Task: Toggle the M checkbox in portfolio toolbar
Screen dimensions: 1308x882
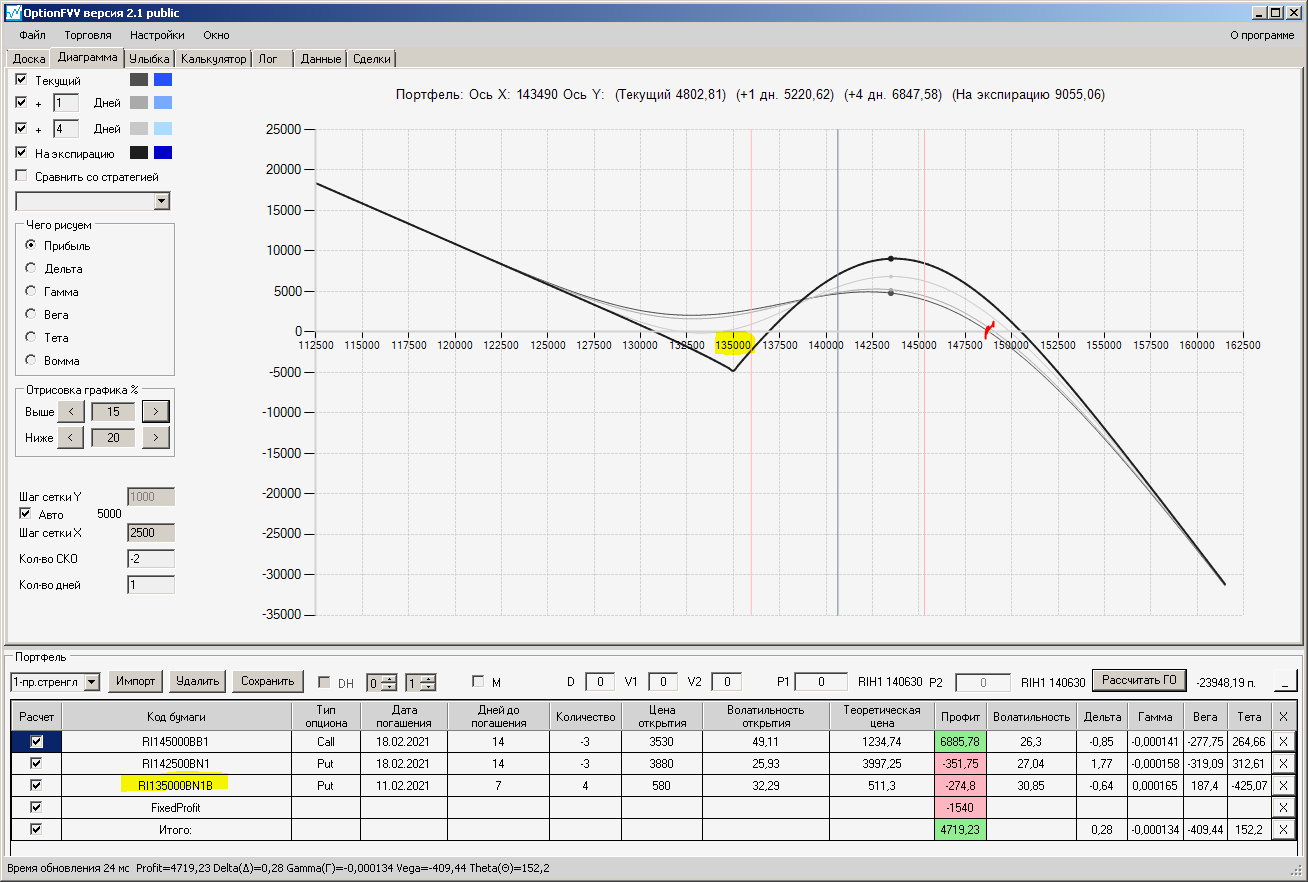Action: (479, 682)
